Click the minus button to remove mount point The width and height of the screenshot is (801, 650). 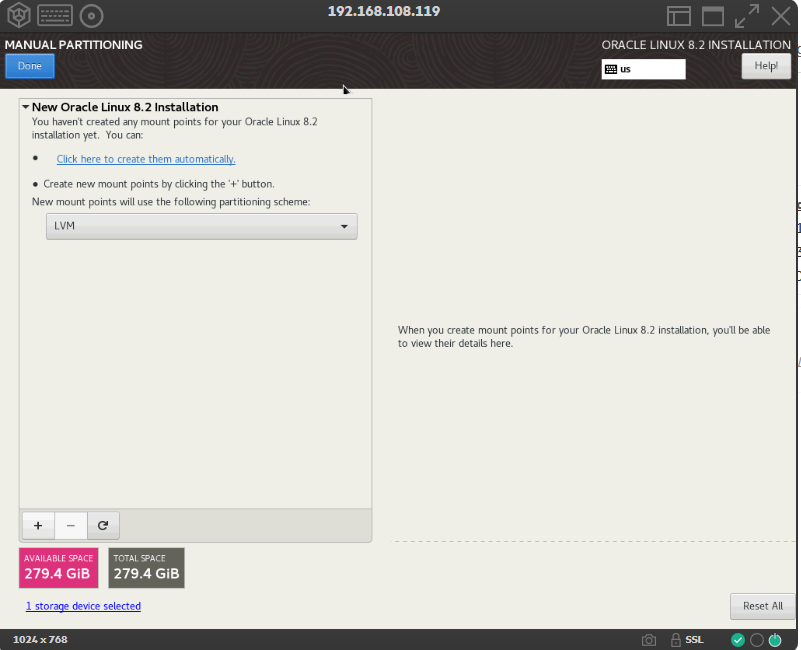[x=70, y=525]
